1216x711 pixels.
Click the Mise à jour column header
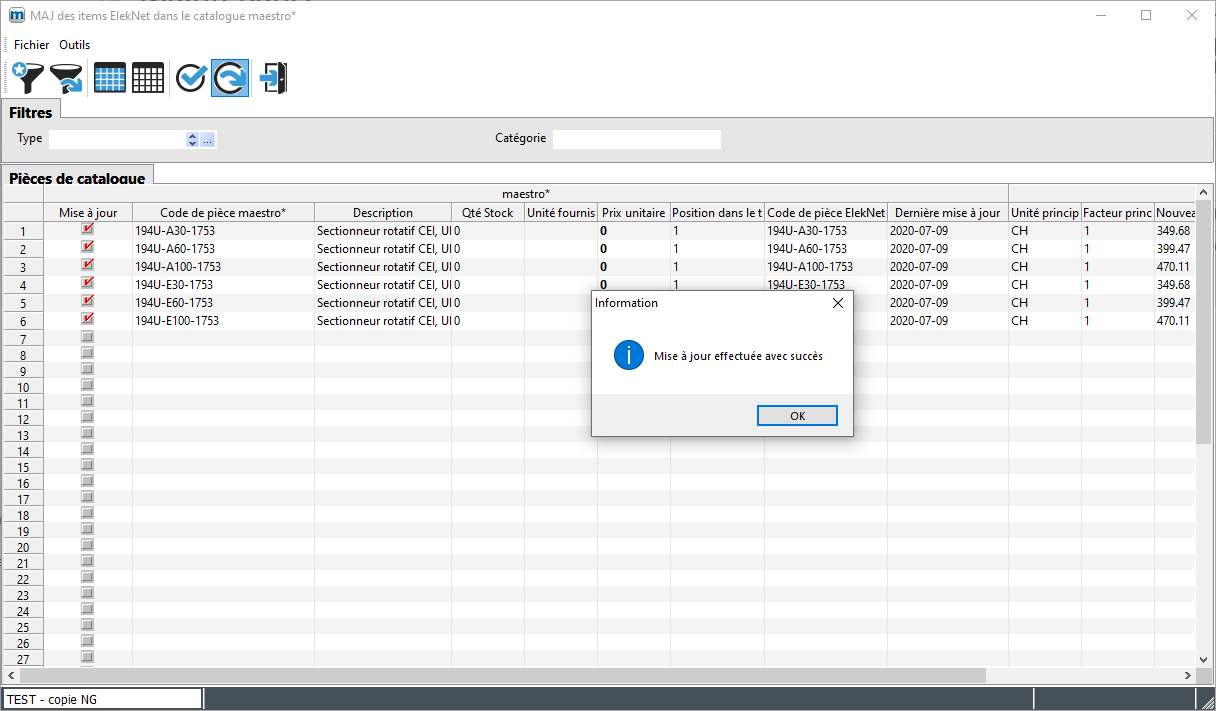88,212
